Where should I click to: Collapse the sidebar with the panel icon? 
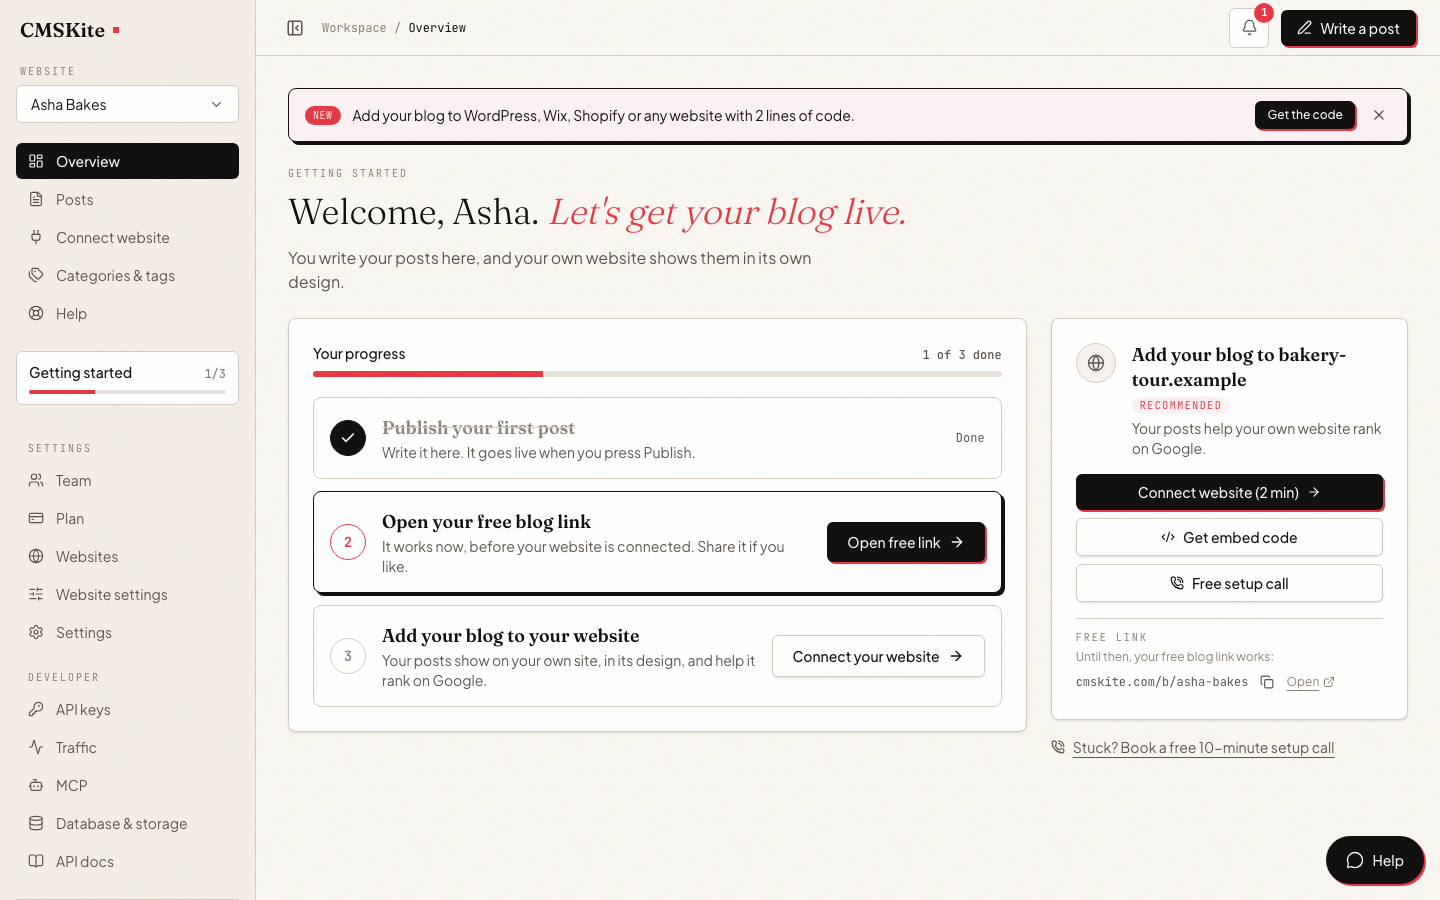pyautogui.click(x=295, y=28)
